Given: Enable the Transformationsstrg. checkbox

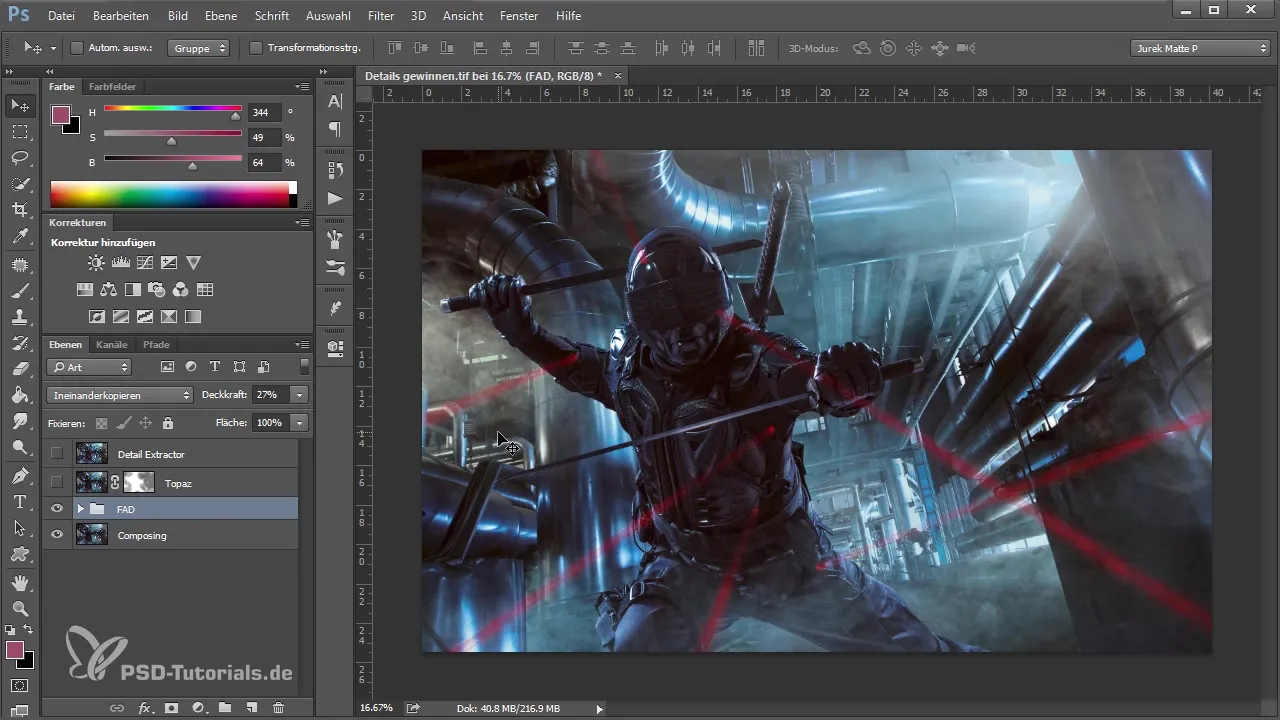Looking at the screenshot, I should click(256, 48).
